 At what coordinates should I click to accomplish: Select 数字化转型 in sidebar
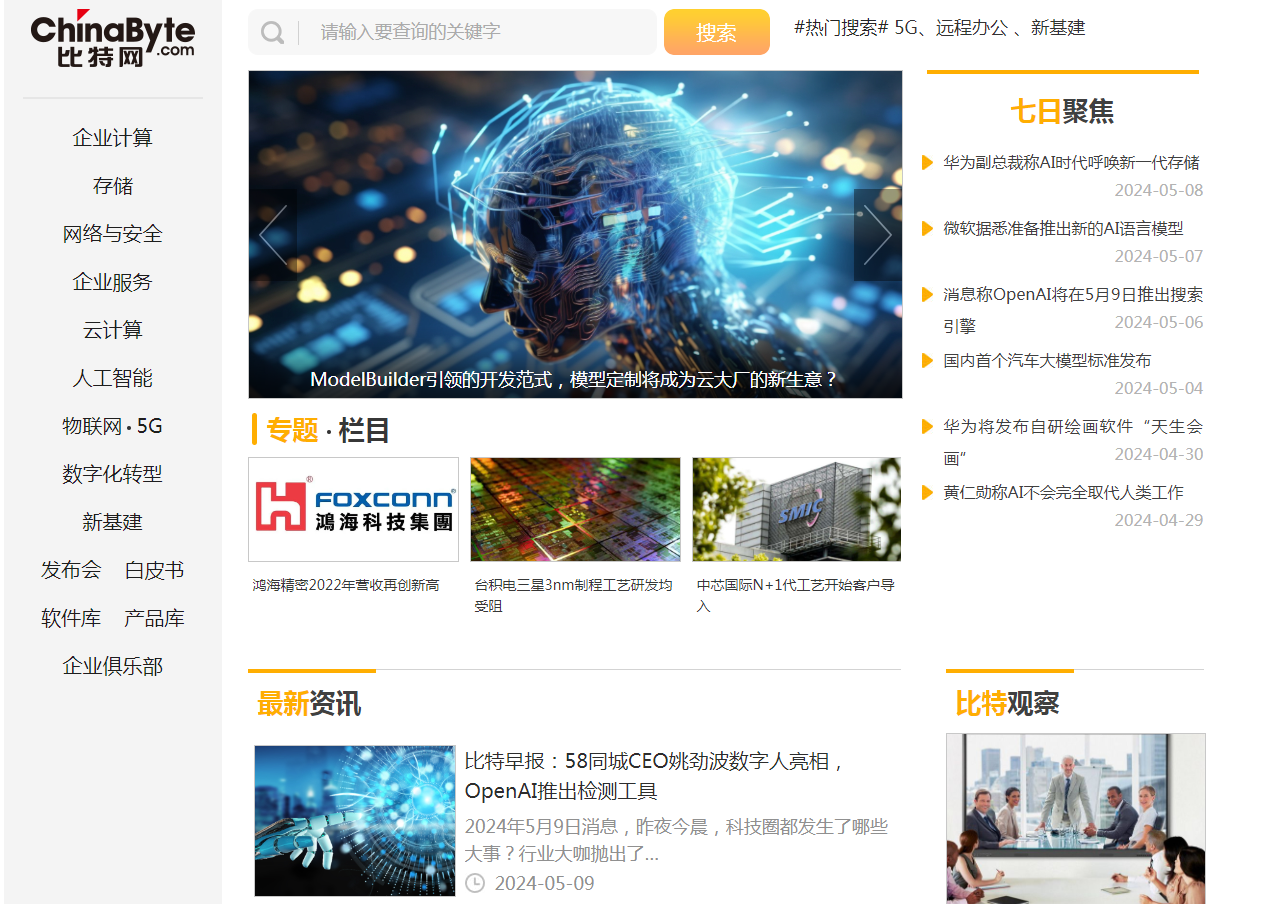click(113, 474)
